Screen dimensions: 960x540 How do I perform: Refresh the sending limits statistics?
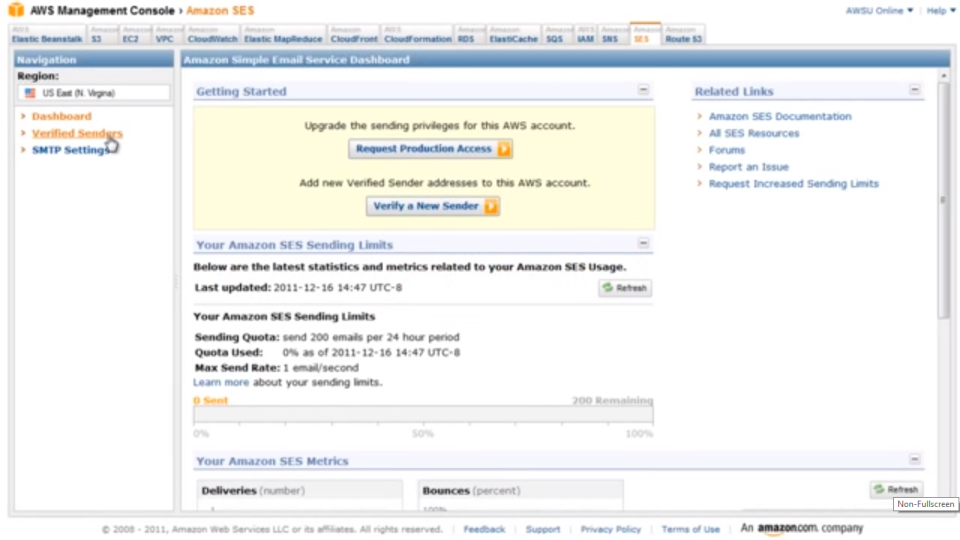[x=625, y=288]
